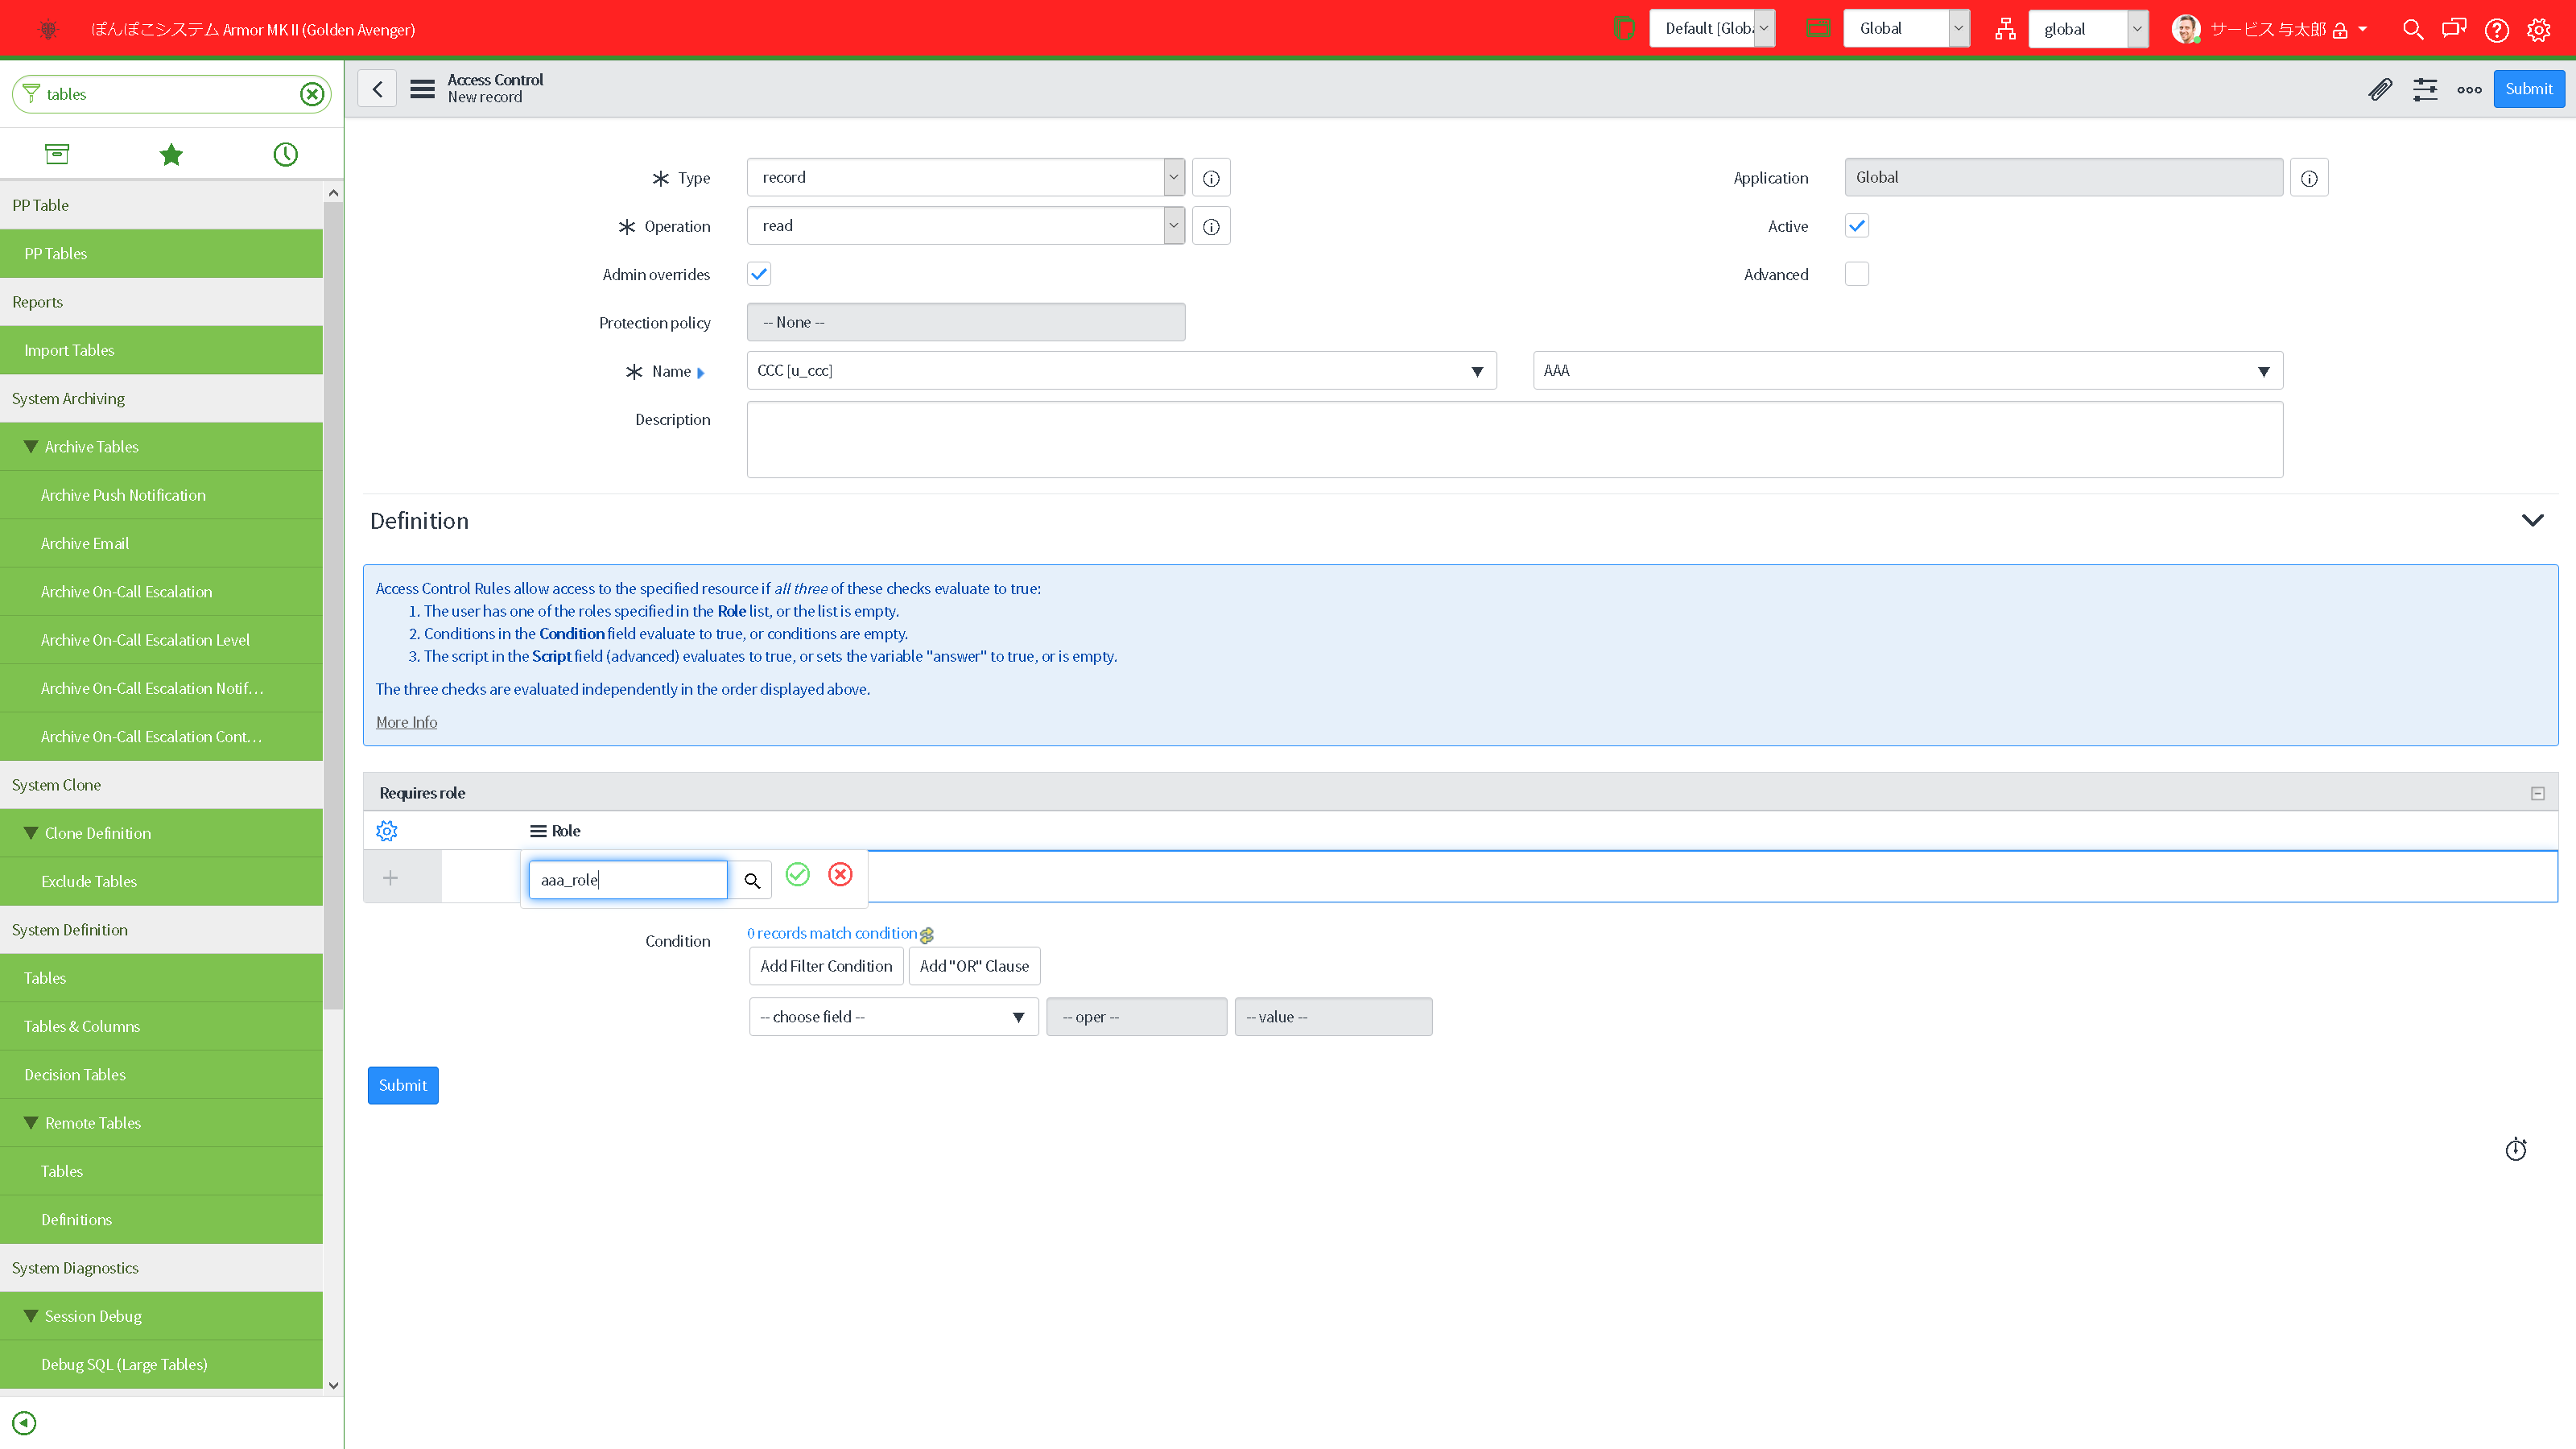Enable the Advanced checkbox
Screen dimensions: 2576x1449
click(1856, 274)
